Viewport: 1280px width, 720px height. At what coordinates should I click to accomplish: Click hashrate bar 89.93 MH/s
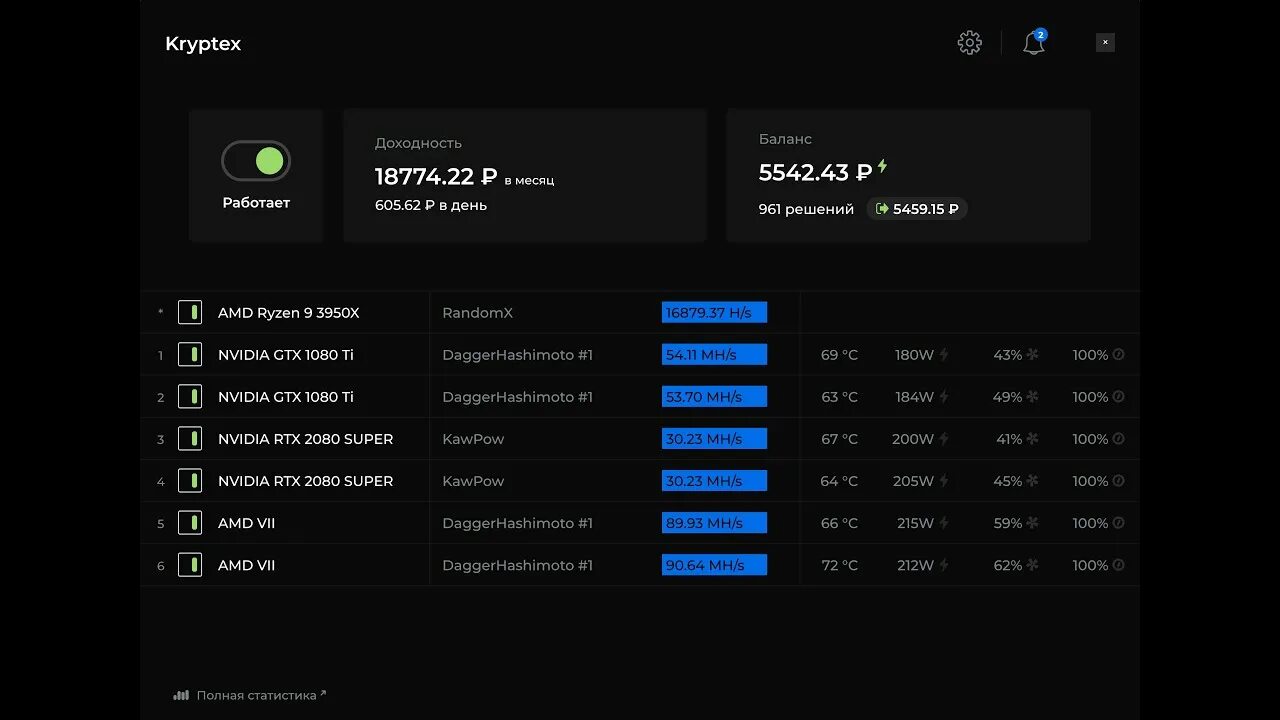click(714, 523)
